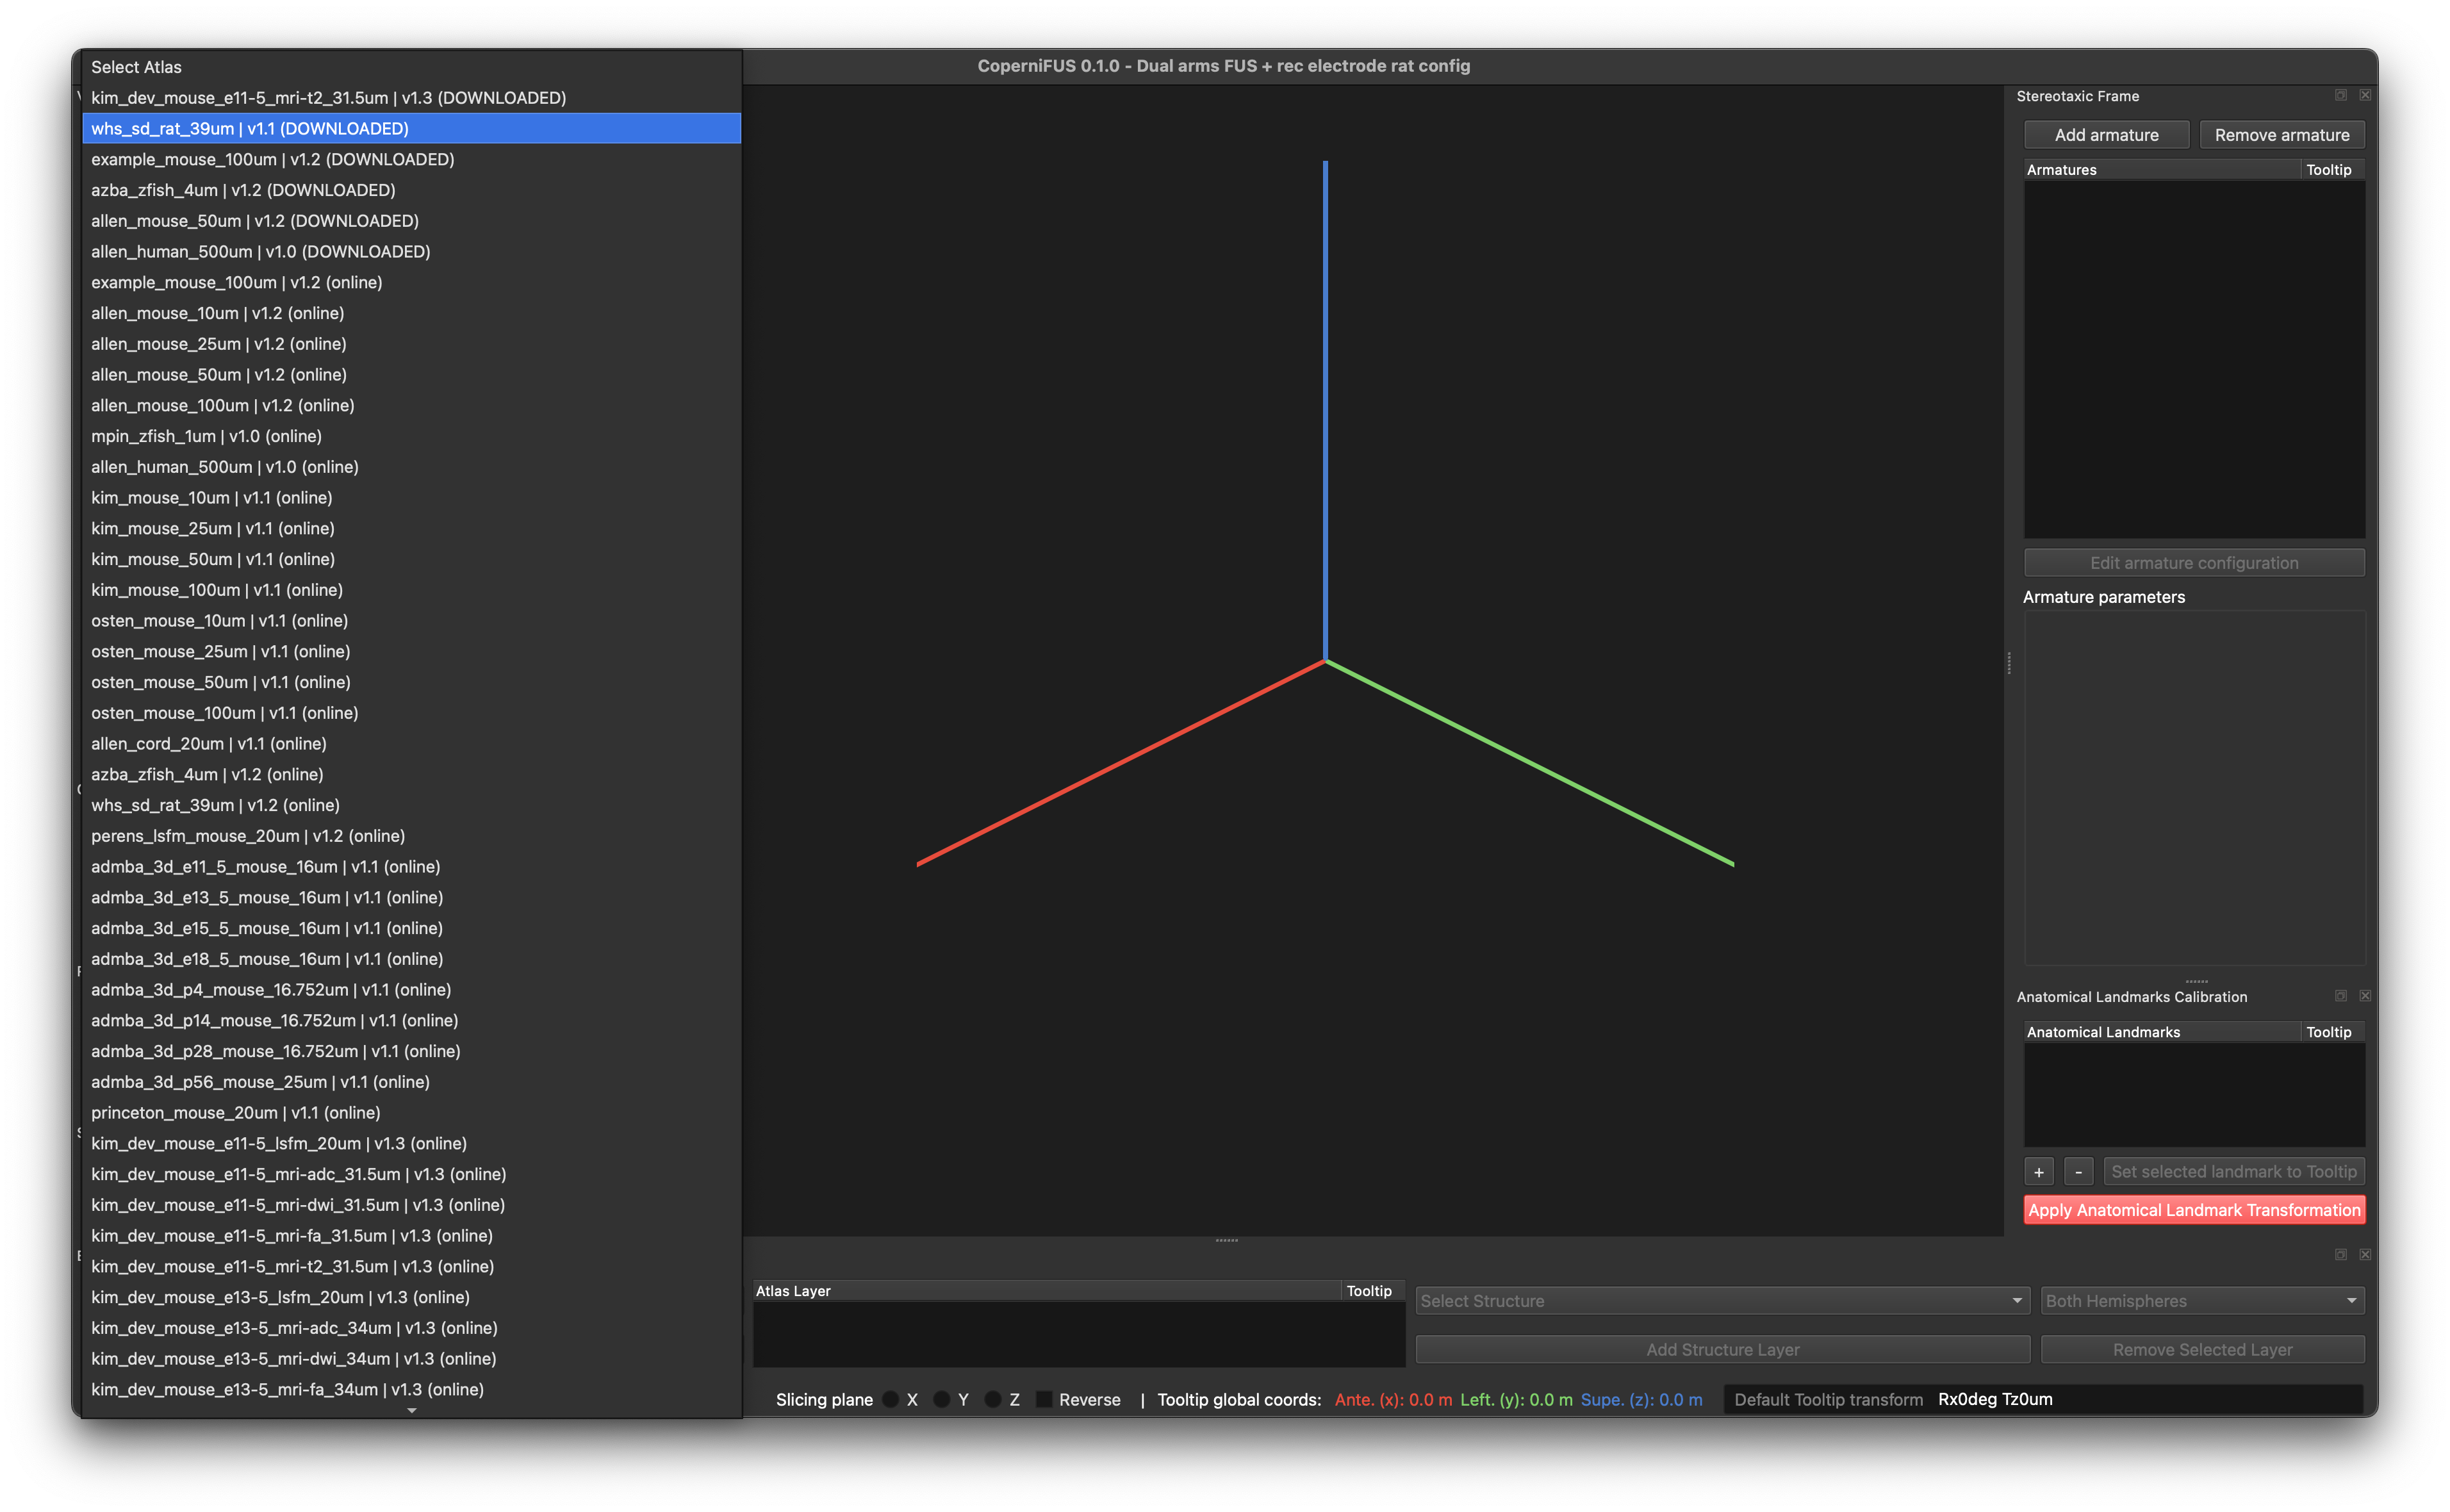This screenshot has width=2450, height=1512.
Task: Choose kim_dev_mouse_e11-5_lsfm_20um v1.3 (online)
Action: click(411, 1143)
